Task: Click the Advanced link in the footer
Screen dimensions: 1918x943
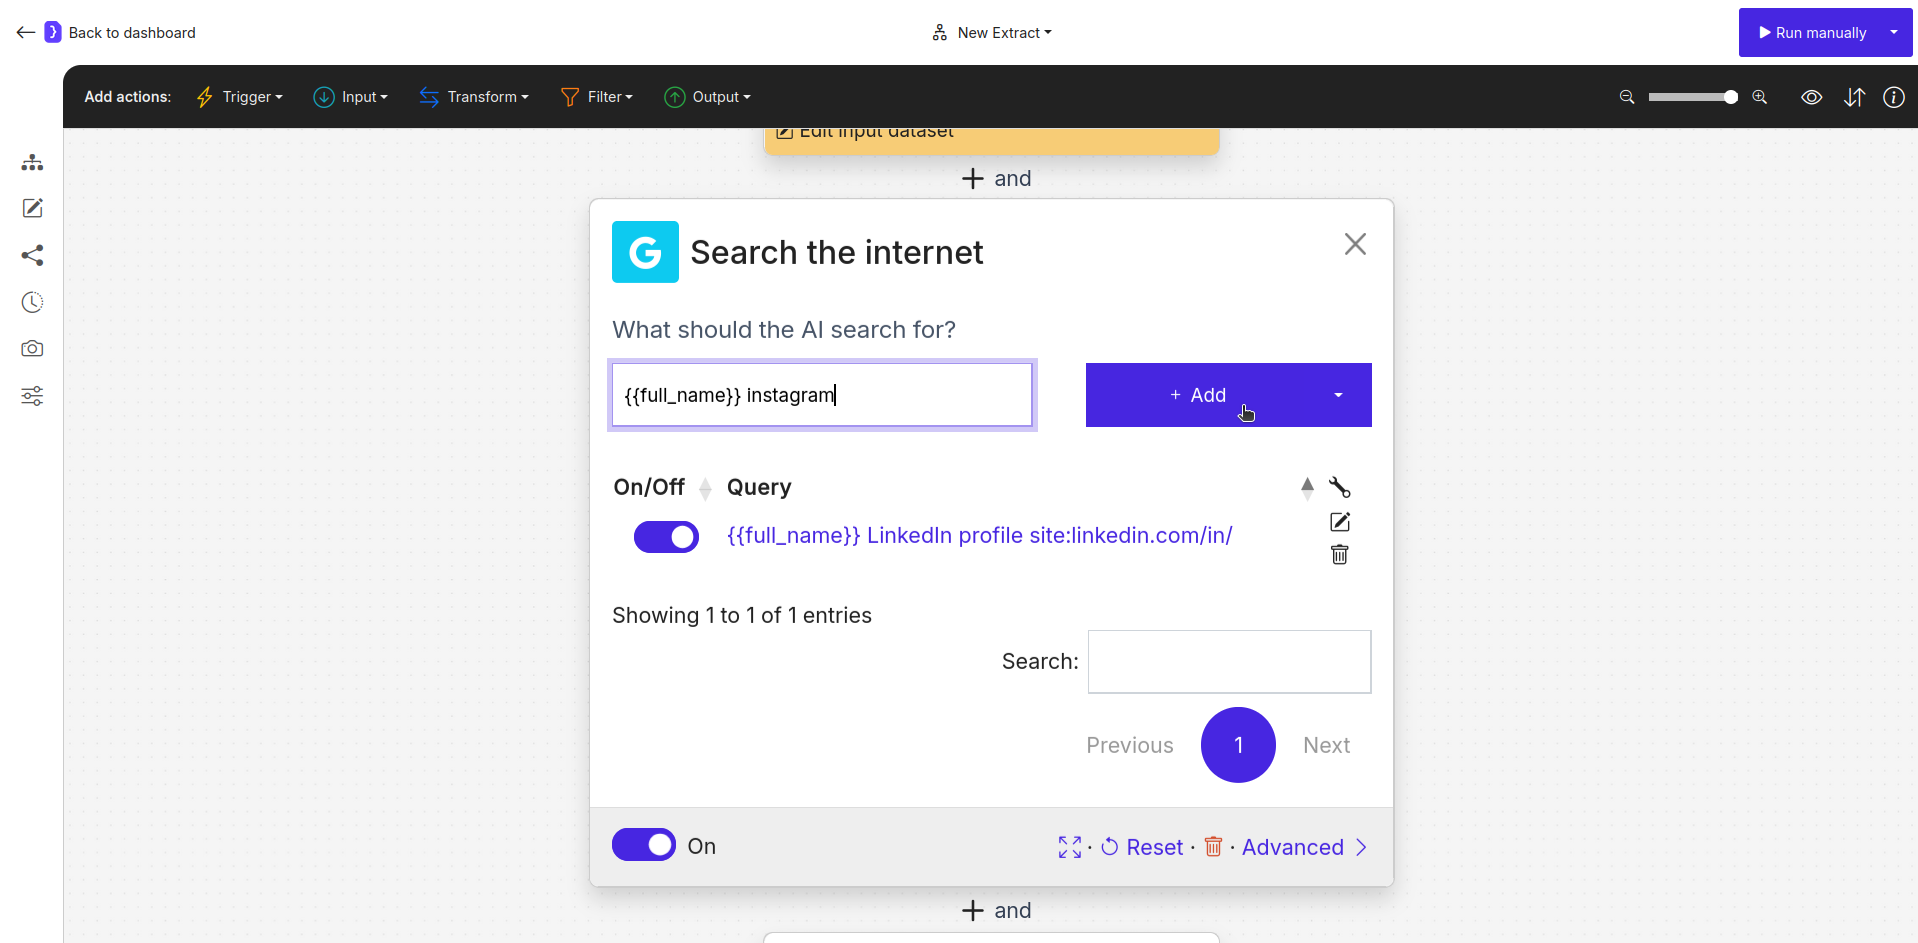Action: click(x=1292, y=847)
